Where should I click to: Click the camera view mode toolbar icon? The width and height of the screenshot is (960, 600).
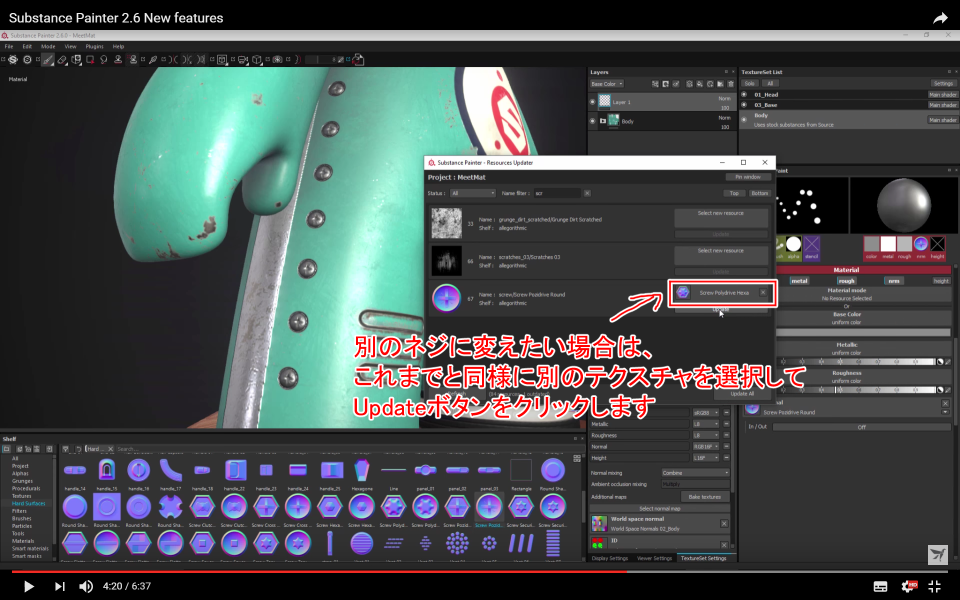point(242,59)
